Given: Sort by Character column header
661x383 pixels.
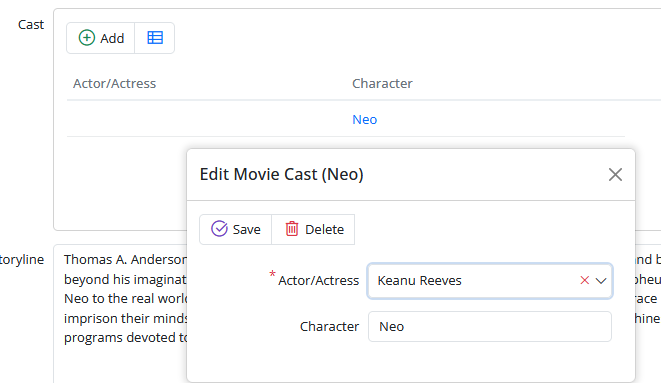Looking at the screenshot, I should (382, 83).
